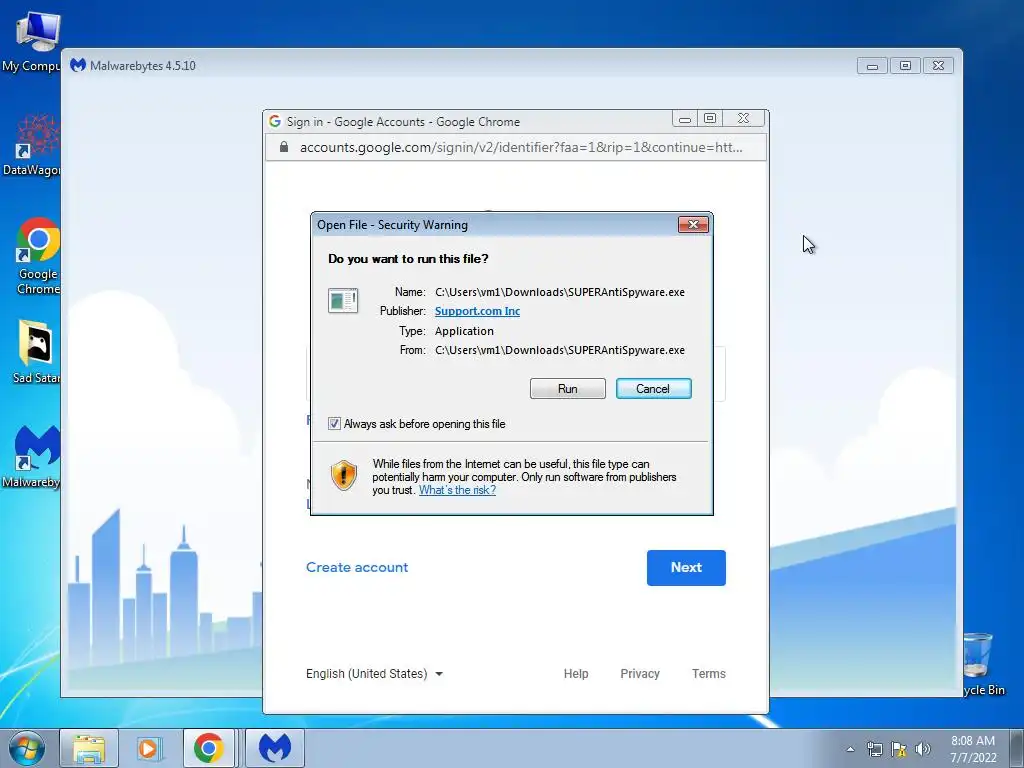The width and height of the screenshot is (1024, 768).
Task: Click the security shield warning icon
Action: pyautogui.click(x=344, y=475)
